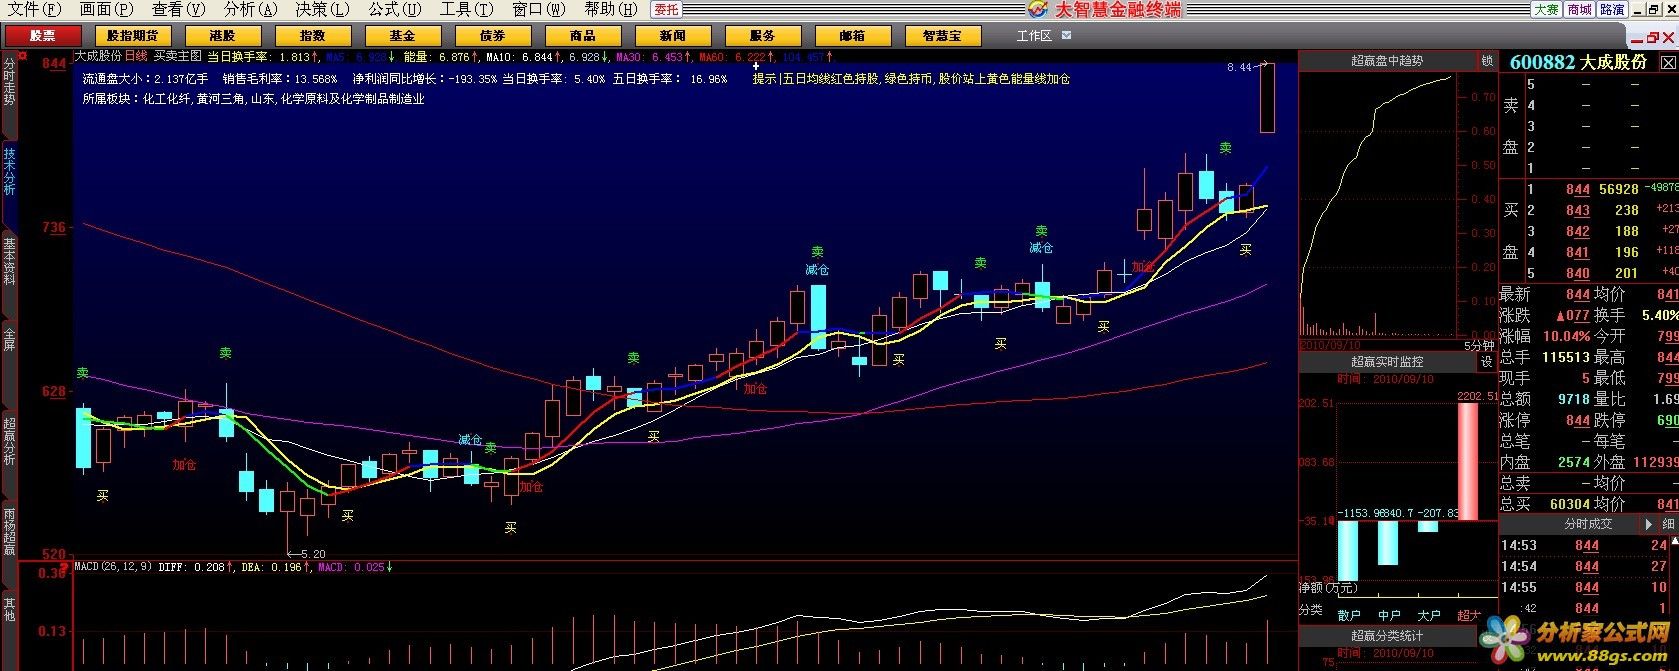Select the 指数 tab
The image size is (1679, 671).
point(312,36)
